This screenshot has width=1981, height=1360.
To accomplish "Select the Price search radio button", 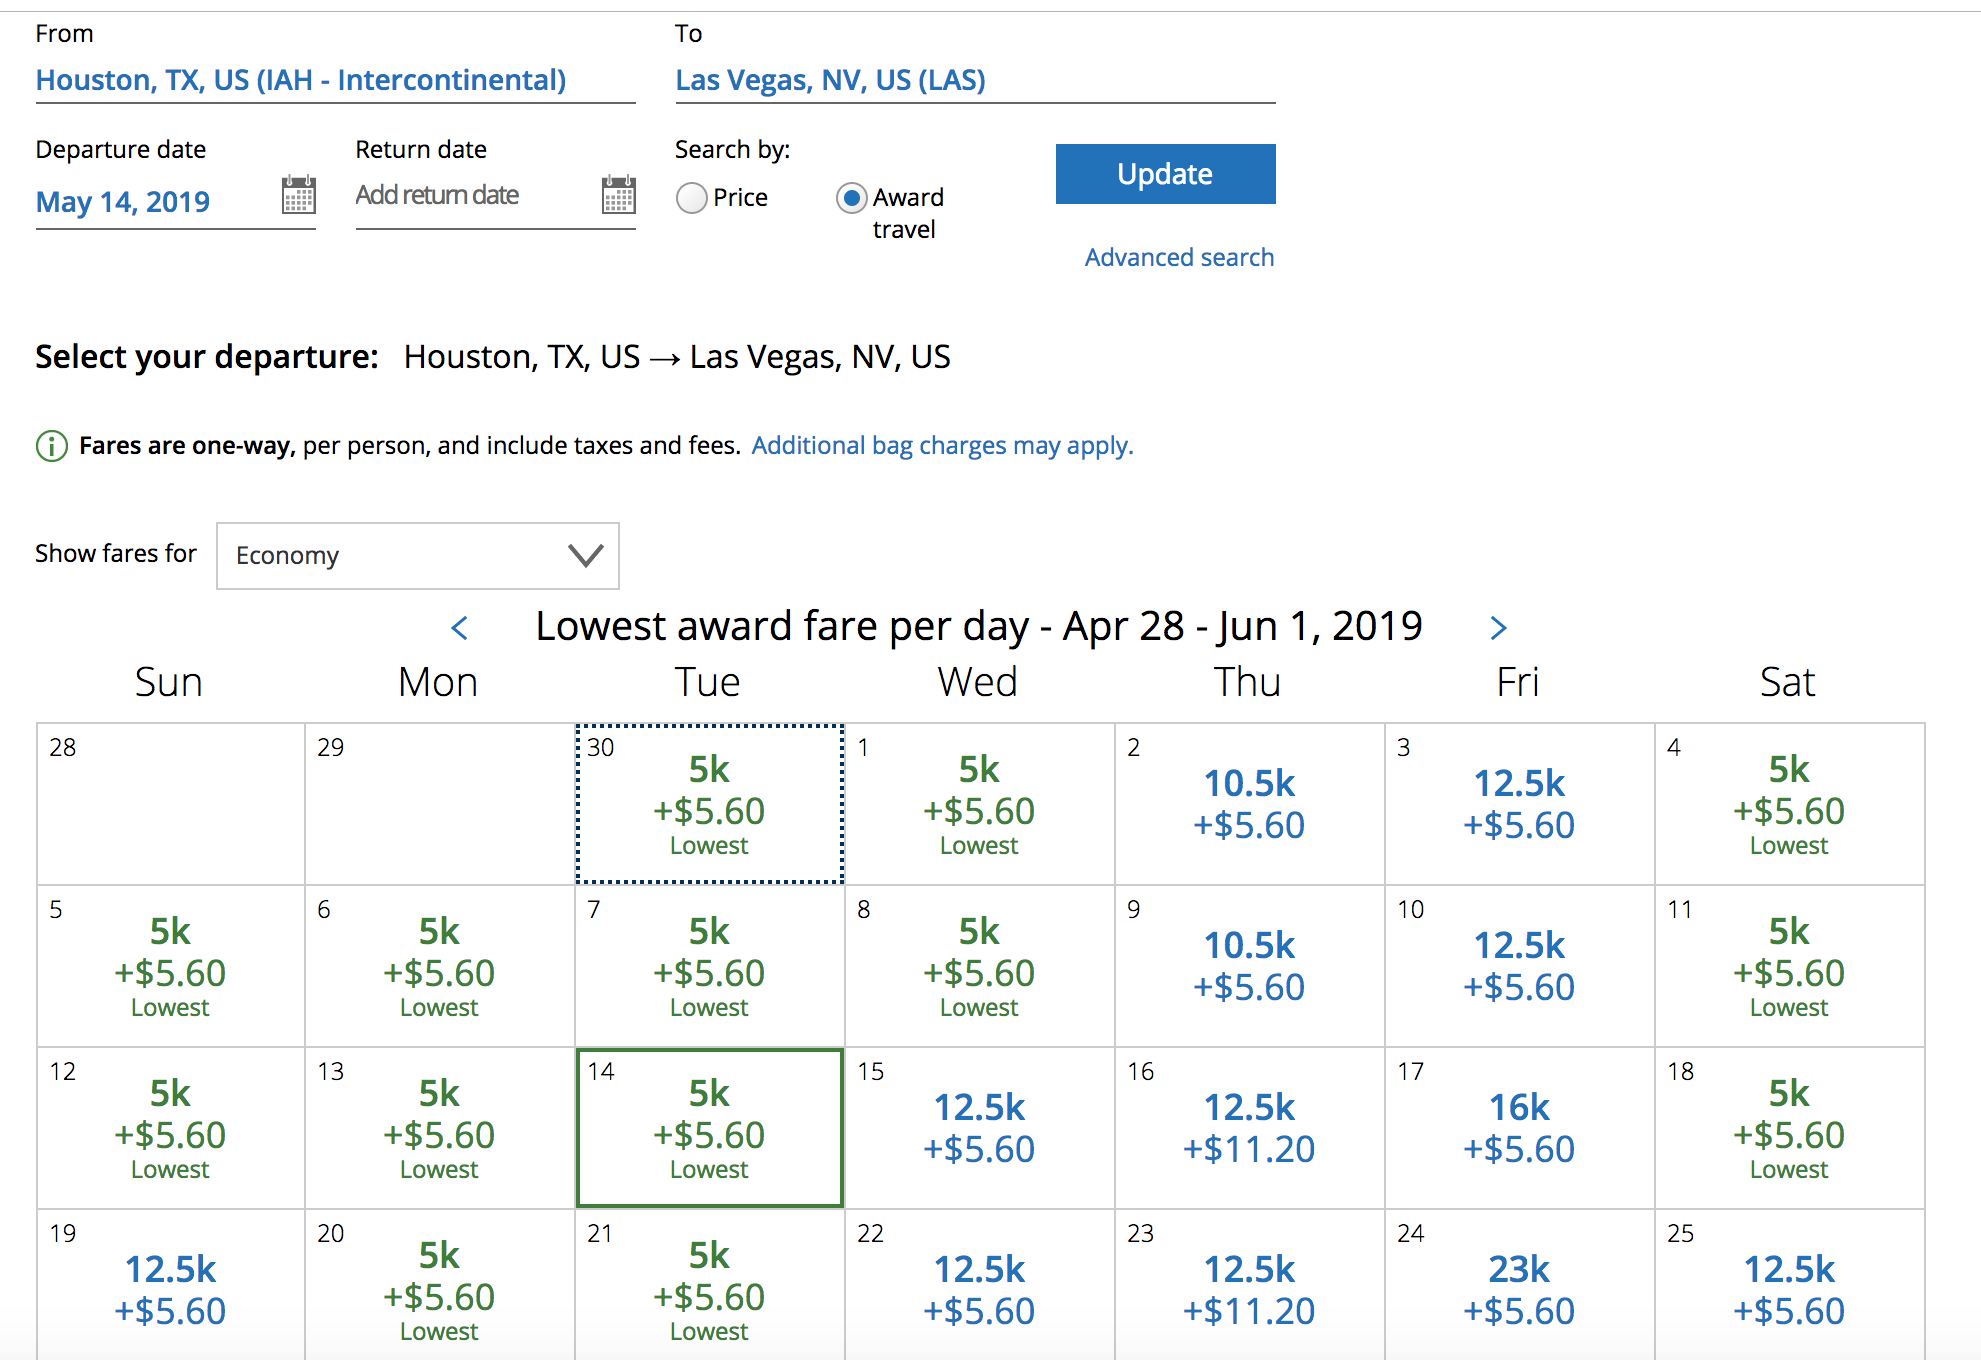I will coord(691,198).
